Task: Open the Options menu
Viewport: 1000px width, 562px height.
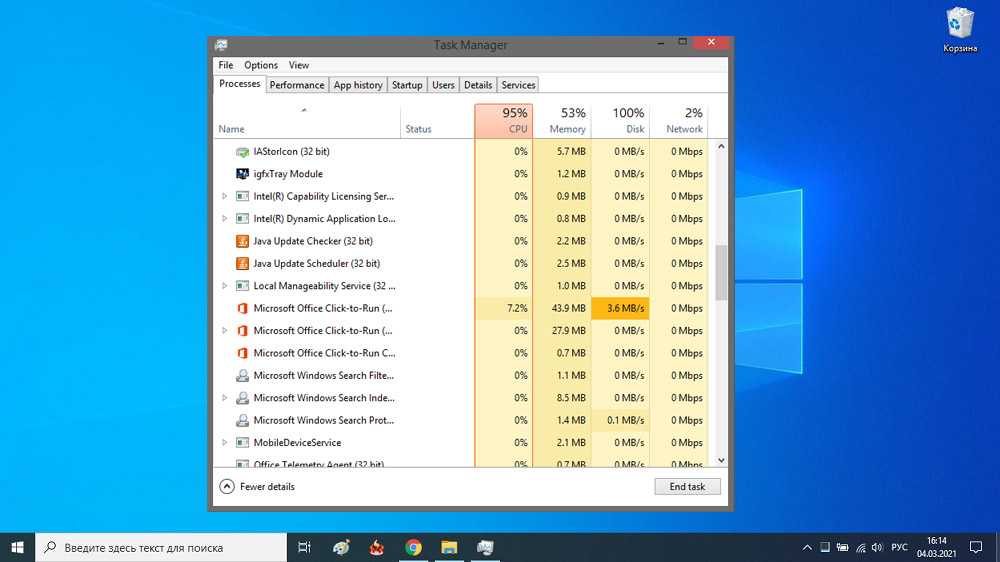Action: pos(261,65)
